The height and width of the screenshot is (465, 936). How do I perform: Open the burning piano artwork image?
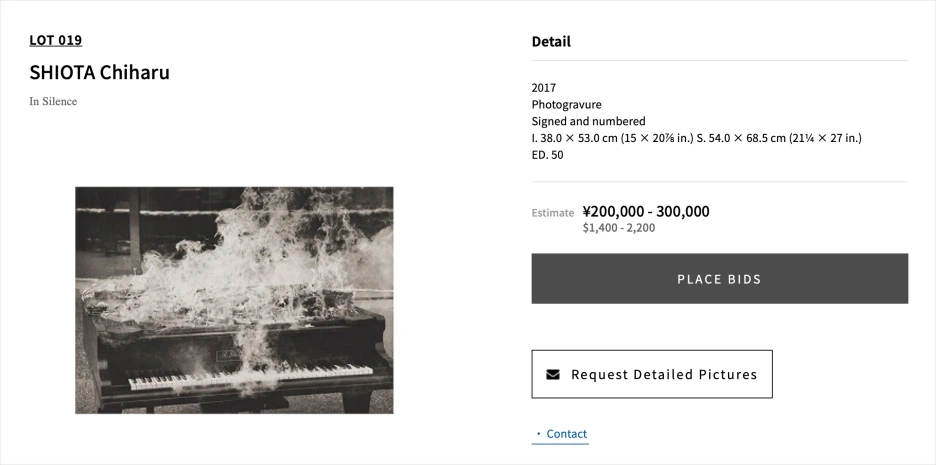click(234, 299)
